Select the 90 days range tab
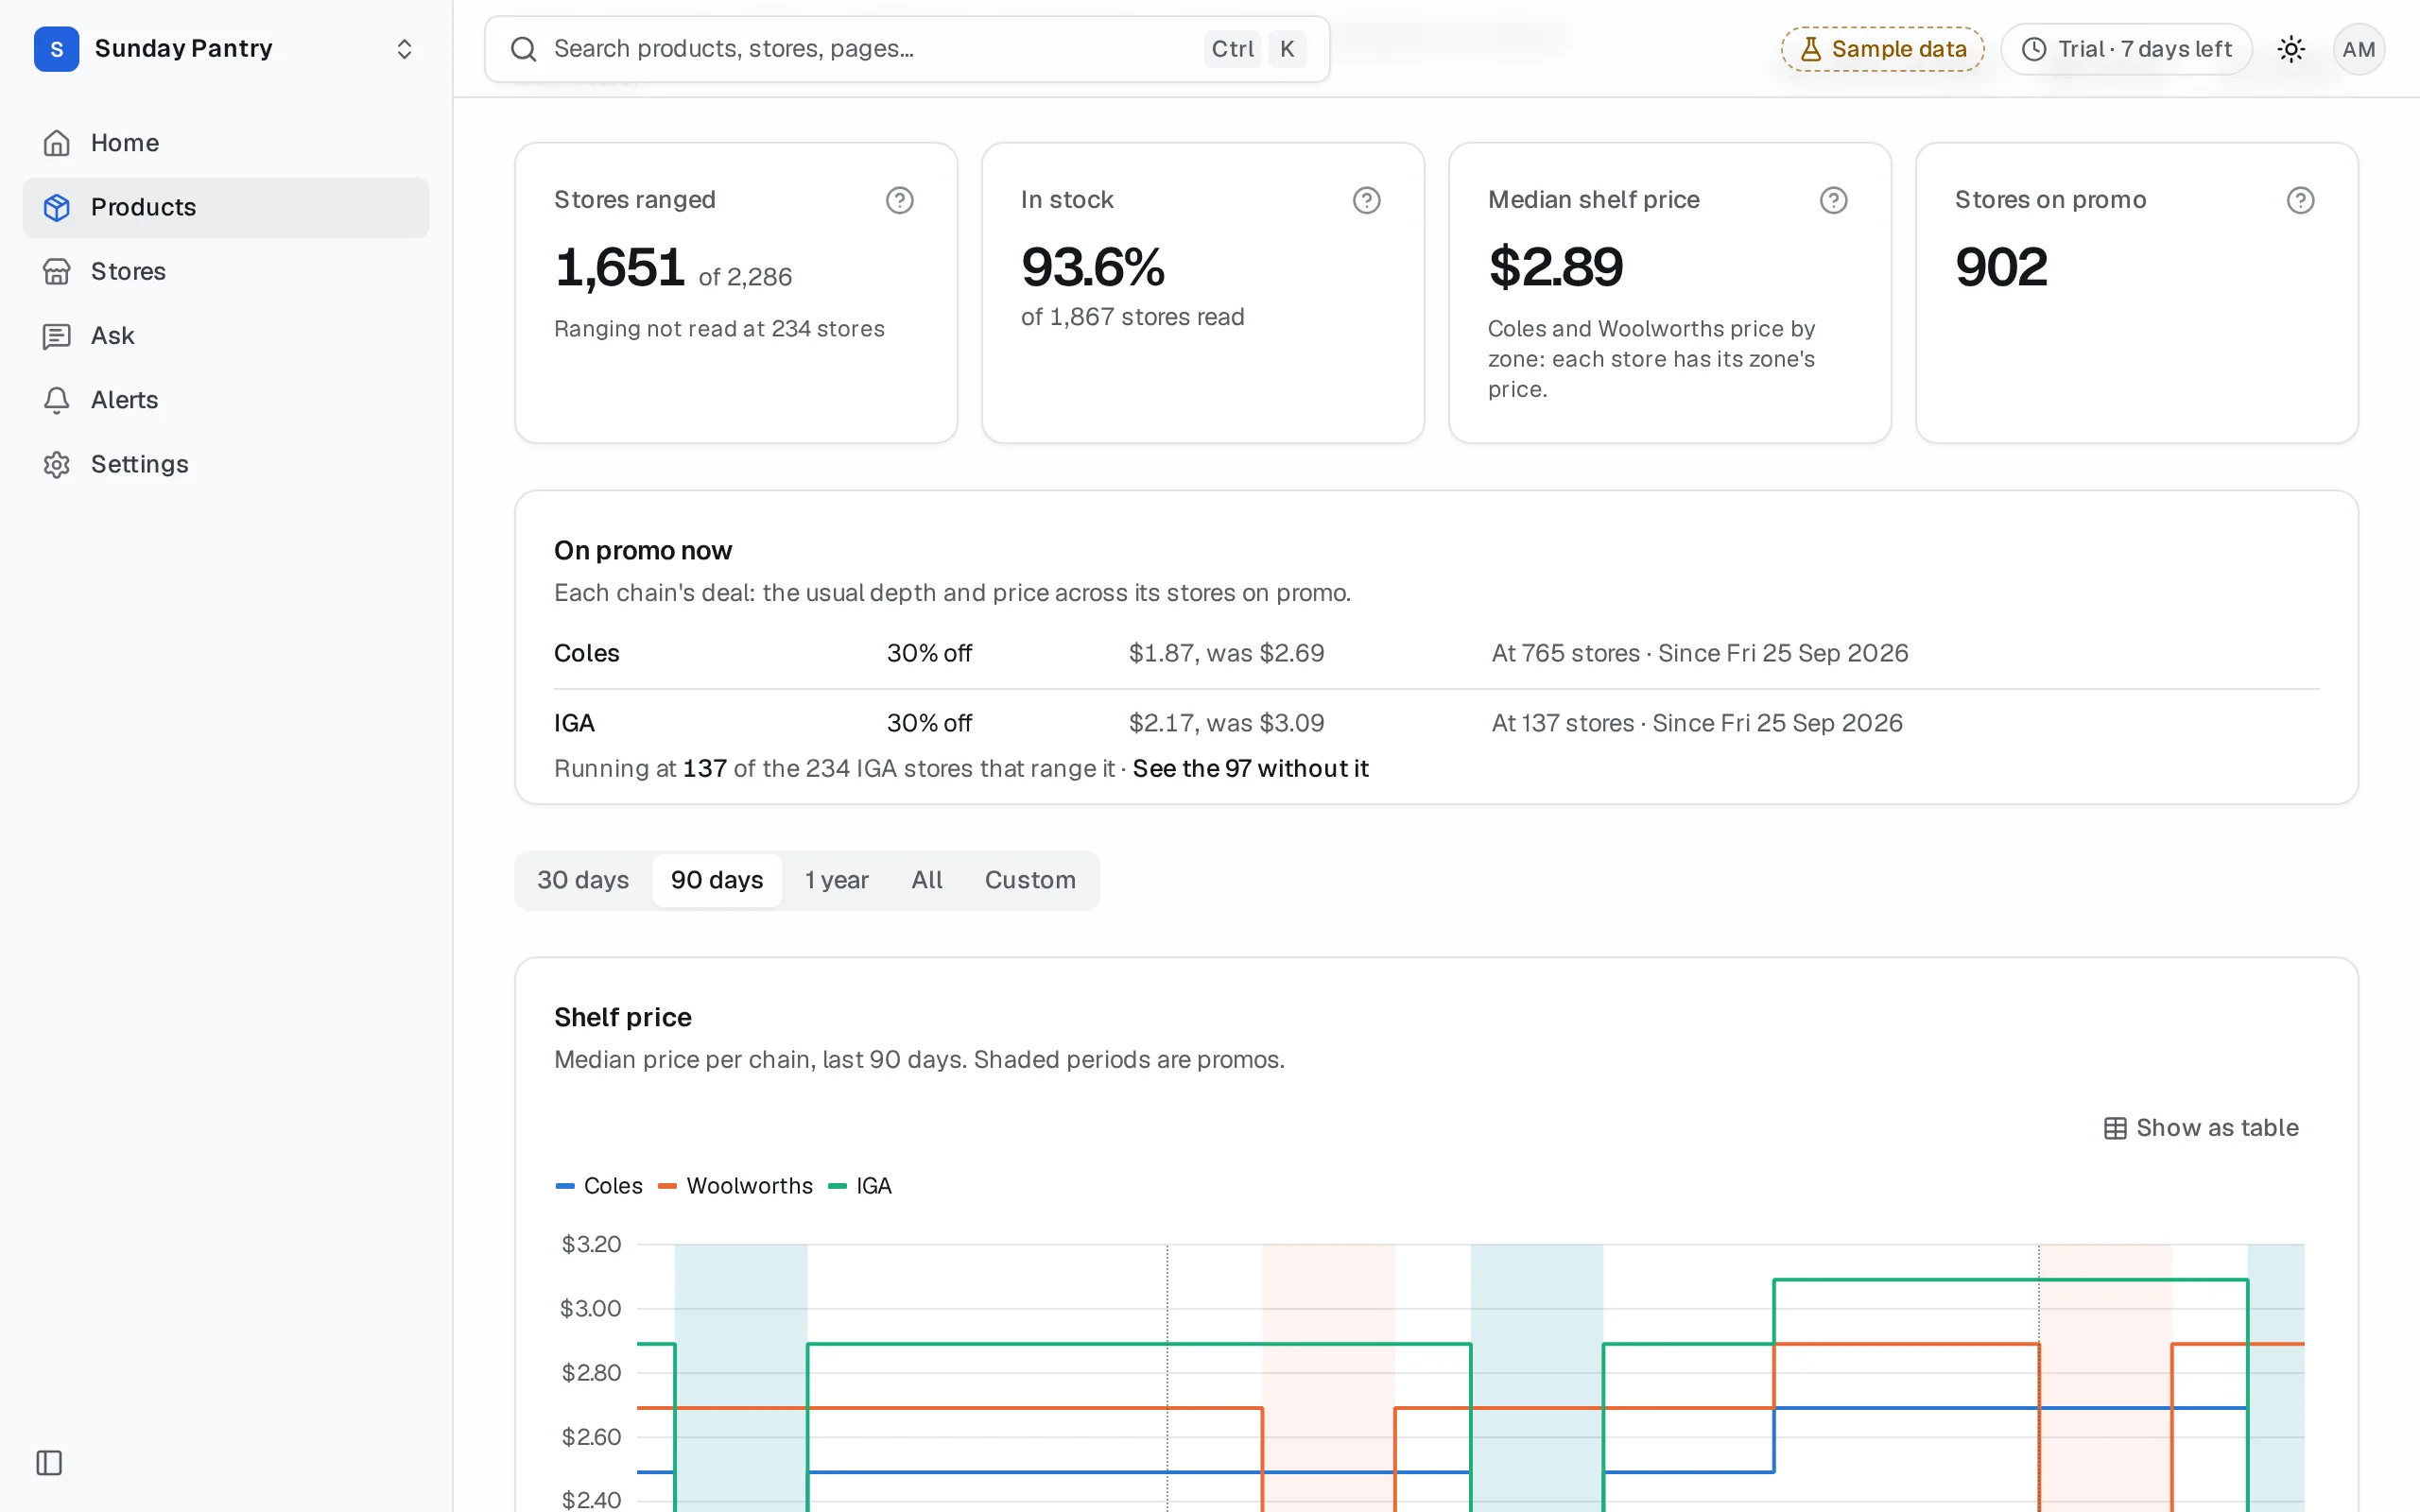 point(717,880)
